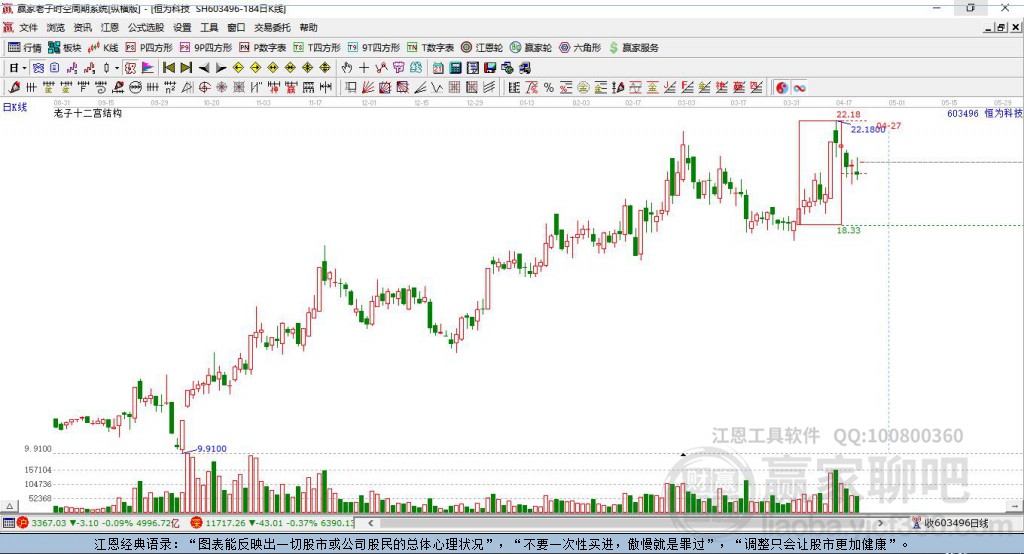Screen dimensions: 1024x554
Task: Open the P四方形 tool
Action: pyautogui.click(x=149, y=48)
